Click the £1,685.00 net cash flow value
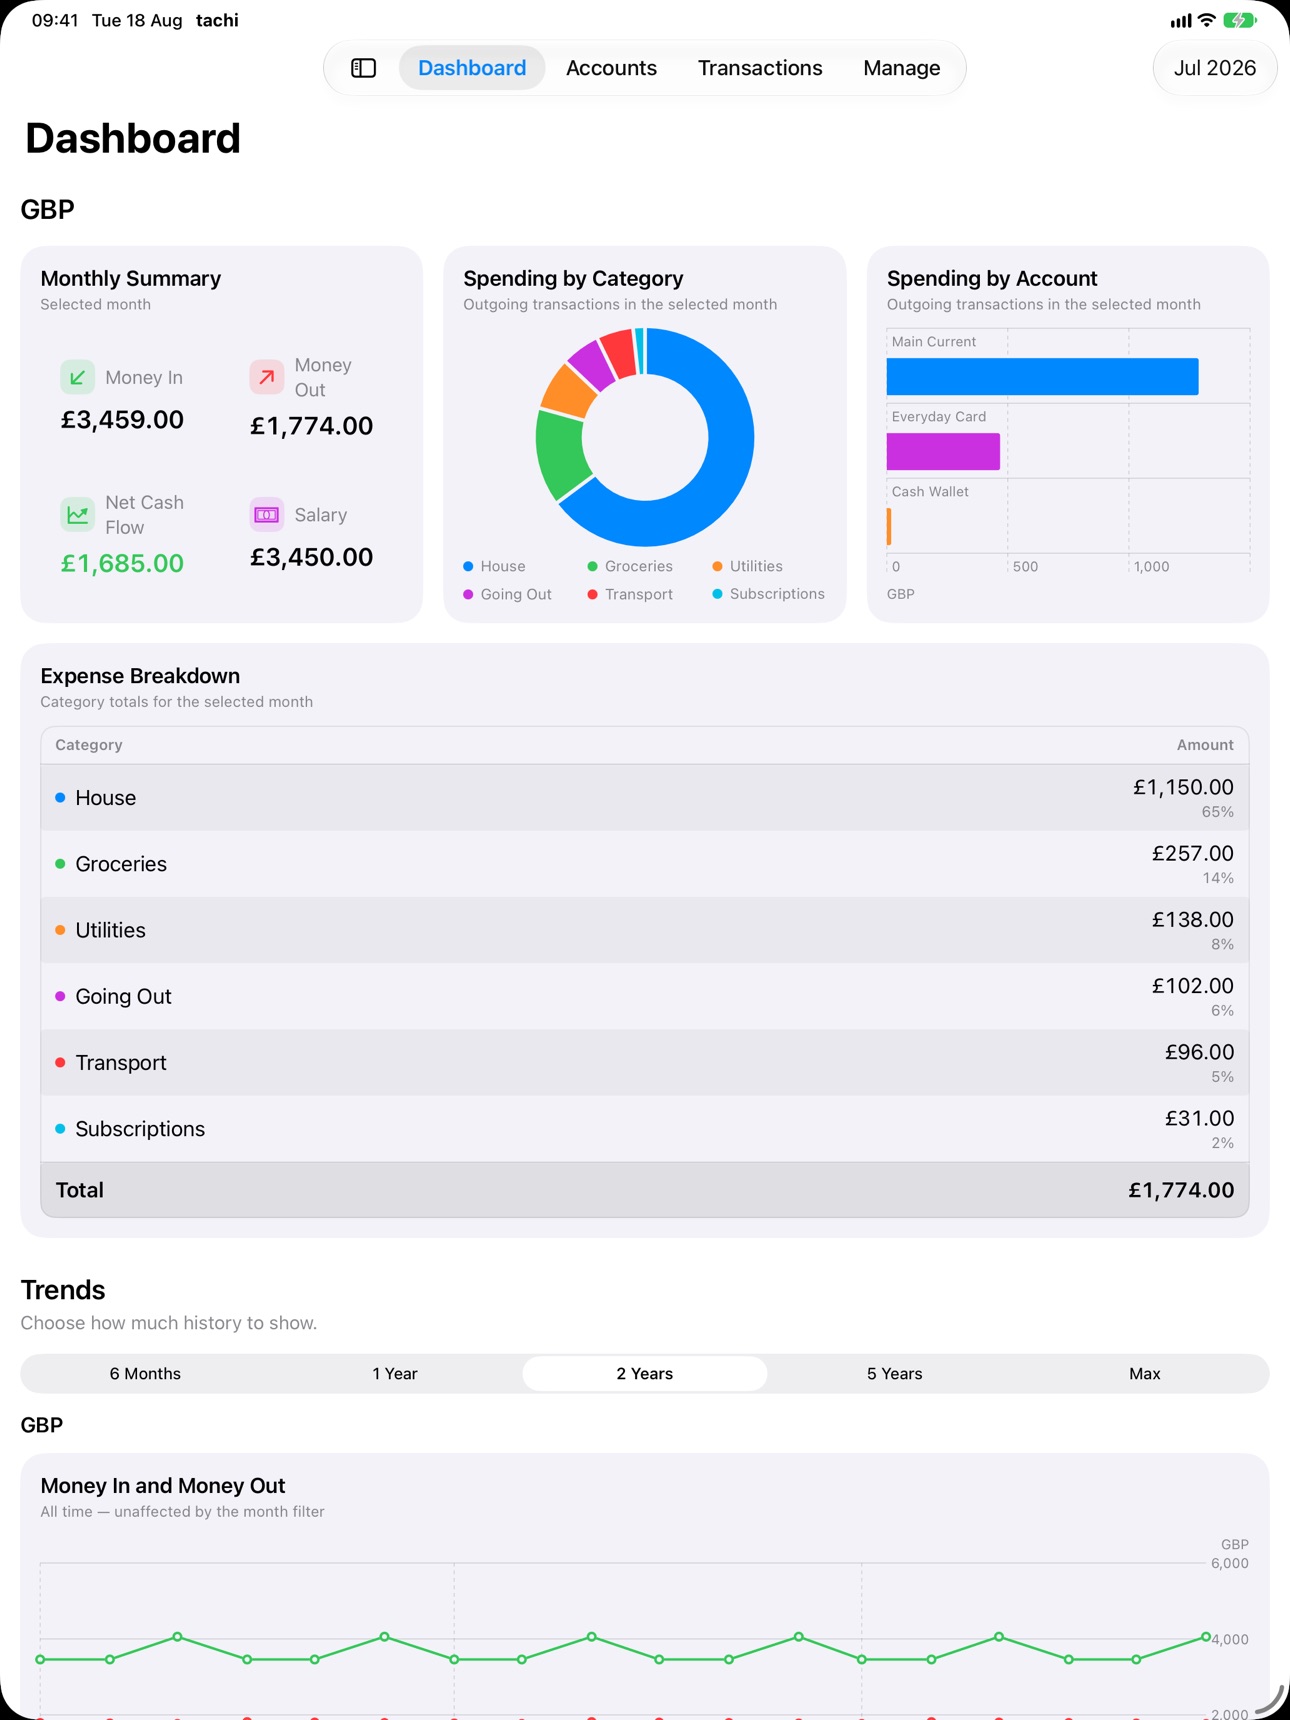The image size is (1290, 1720). [x=122, y=563]
